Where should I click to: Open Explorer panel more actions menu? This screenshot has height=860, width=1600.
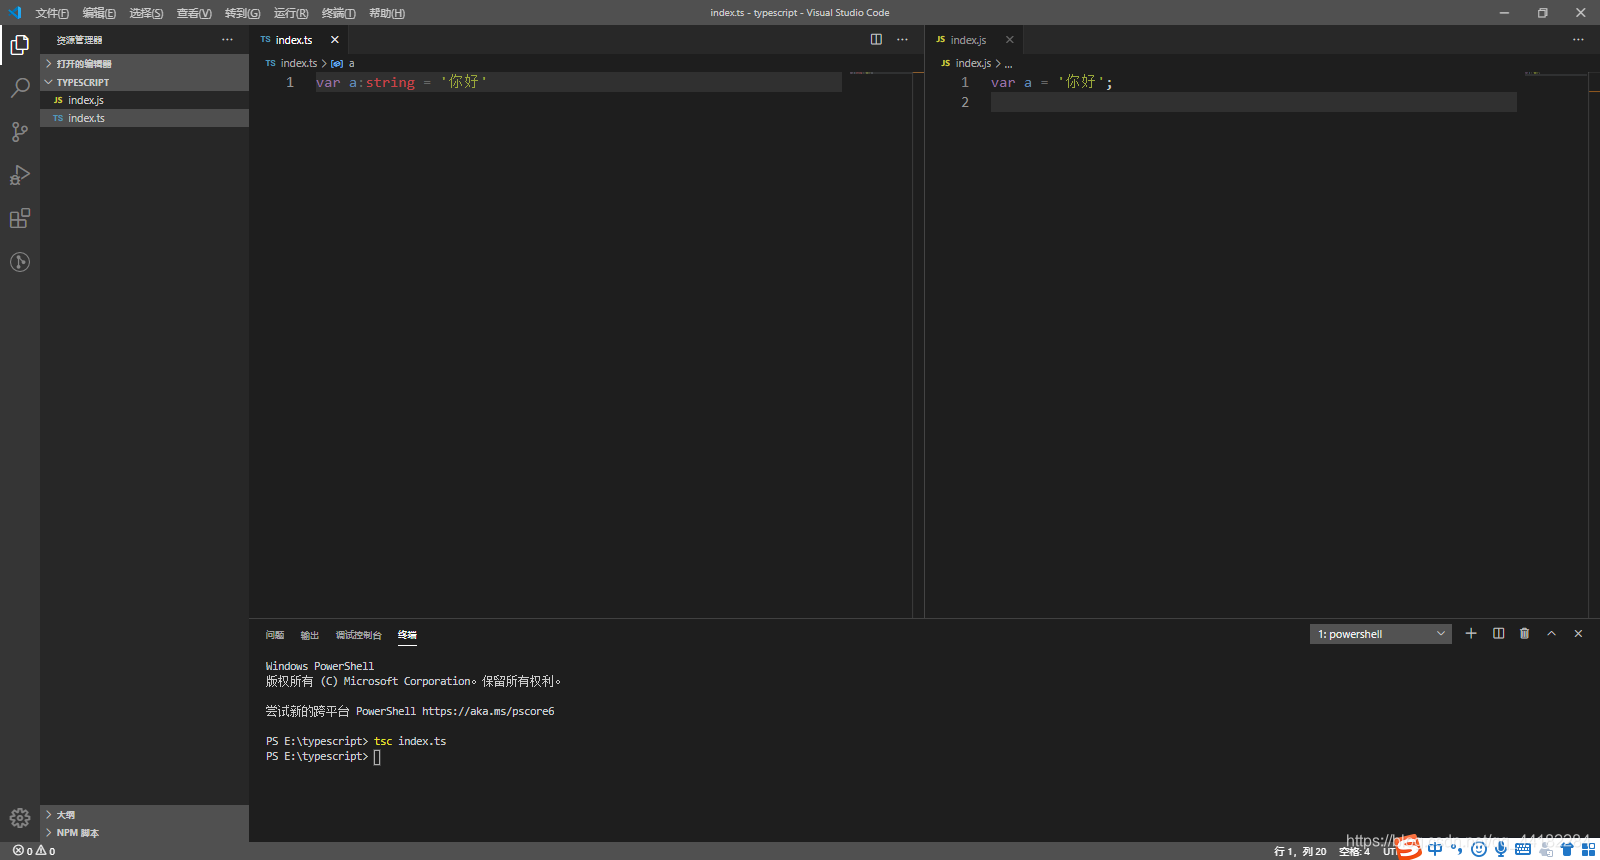click(x=227, y=39)
